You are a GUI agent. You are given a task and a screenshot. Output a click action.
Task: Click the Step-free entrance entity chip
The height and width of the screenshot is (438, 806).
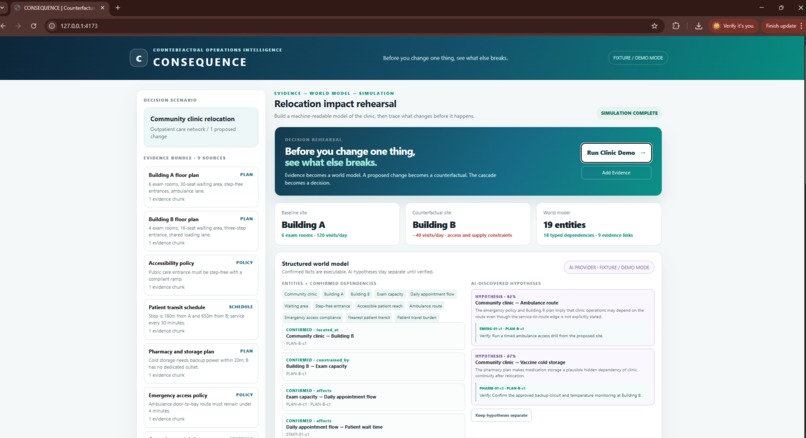[x=333, y=306]
